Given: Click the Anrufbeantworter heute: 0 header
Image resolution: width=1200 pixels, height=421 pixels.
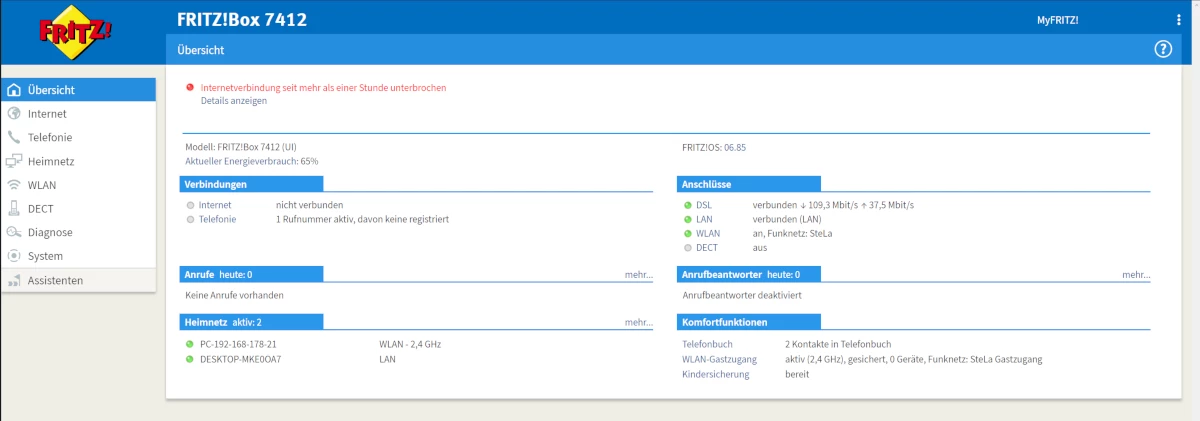Looking at the screenshot, I should [x=749, y=274].
